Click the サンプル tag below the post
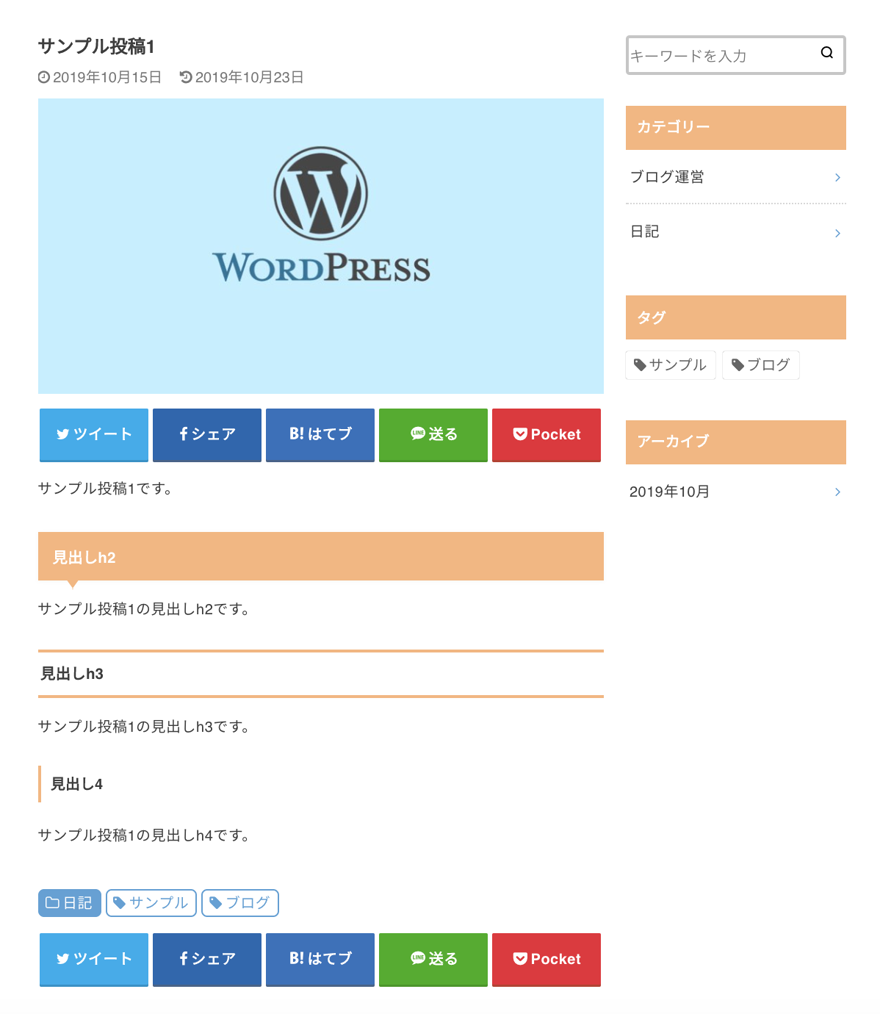This screenshot has height=1014, width=880. coord(151,903)
